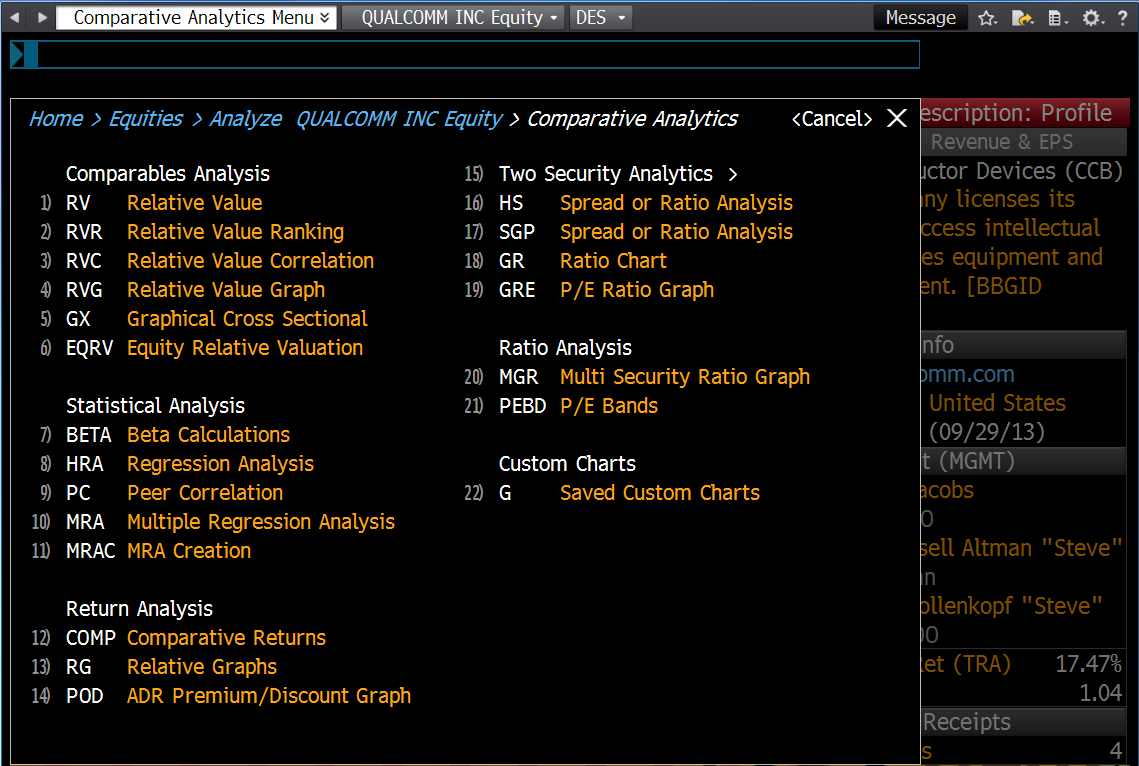Click the "Ratio Analysis" section heading
The width and height of the screenshot is (1139, 766).
coord(565,348)
